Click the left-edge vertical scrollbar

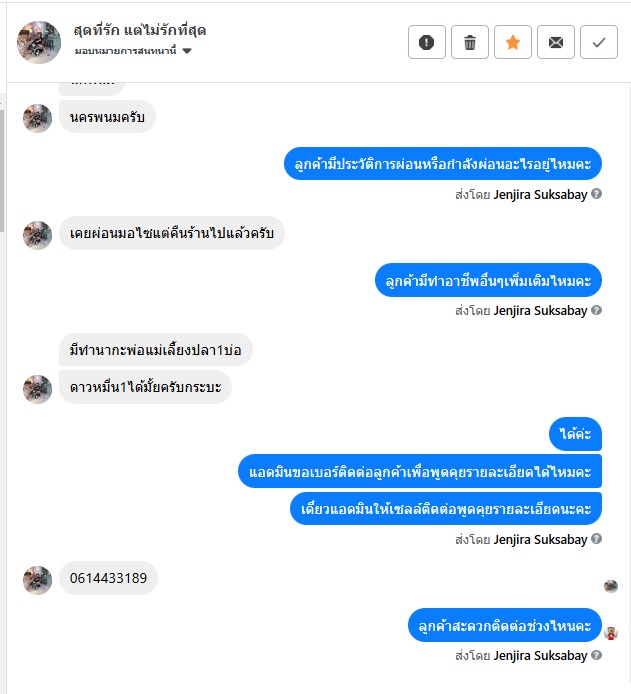pyautogui.click(x=2, y=170)
